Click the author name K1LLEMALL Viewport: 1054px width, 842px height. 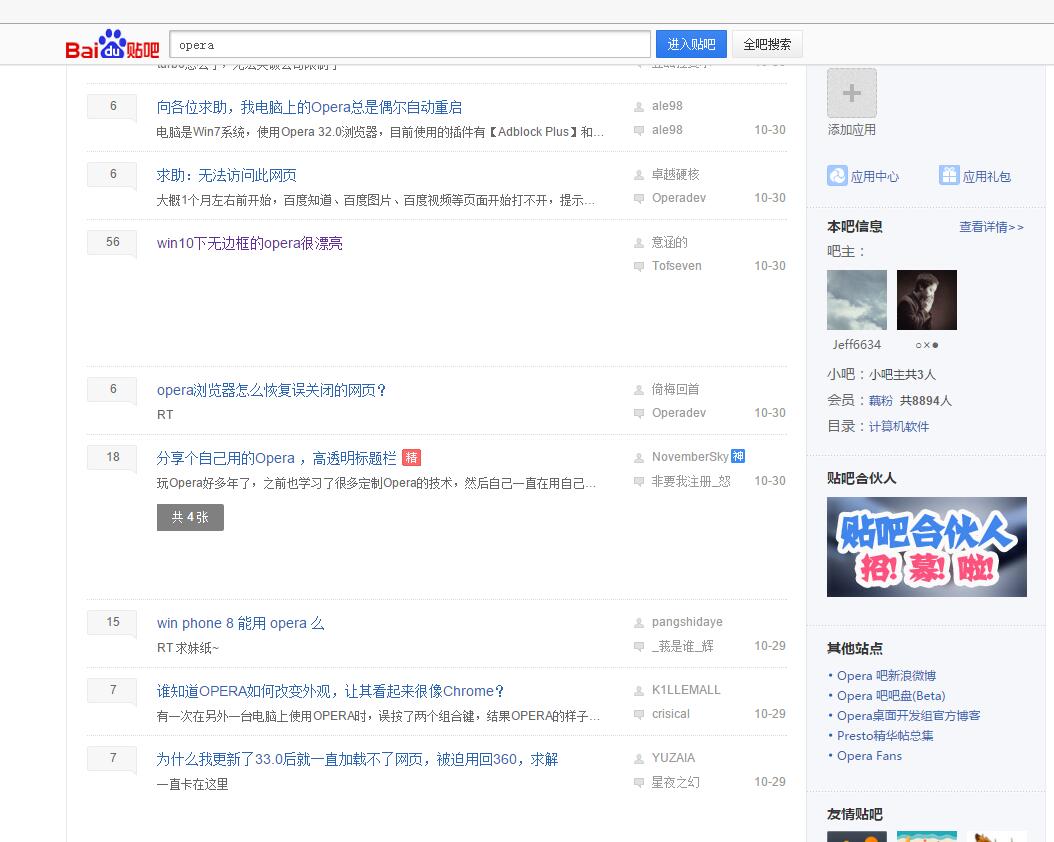pyautogui.click(x=686, y=689)
